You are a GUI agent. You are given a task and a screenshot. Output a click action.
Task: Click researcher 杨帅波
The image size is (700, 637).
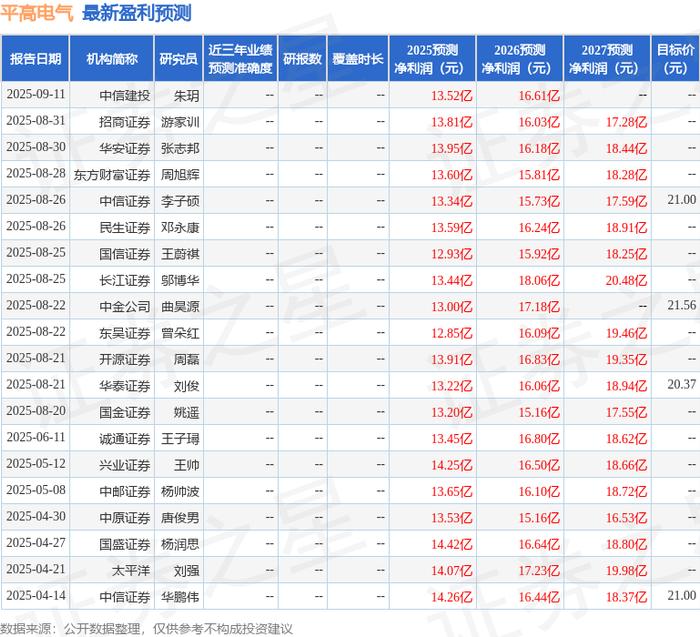point(180,491)
